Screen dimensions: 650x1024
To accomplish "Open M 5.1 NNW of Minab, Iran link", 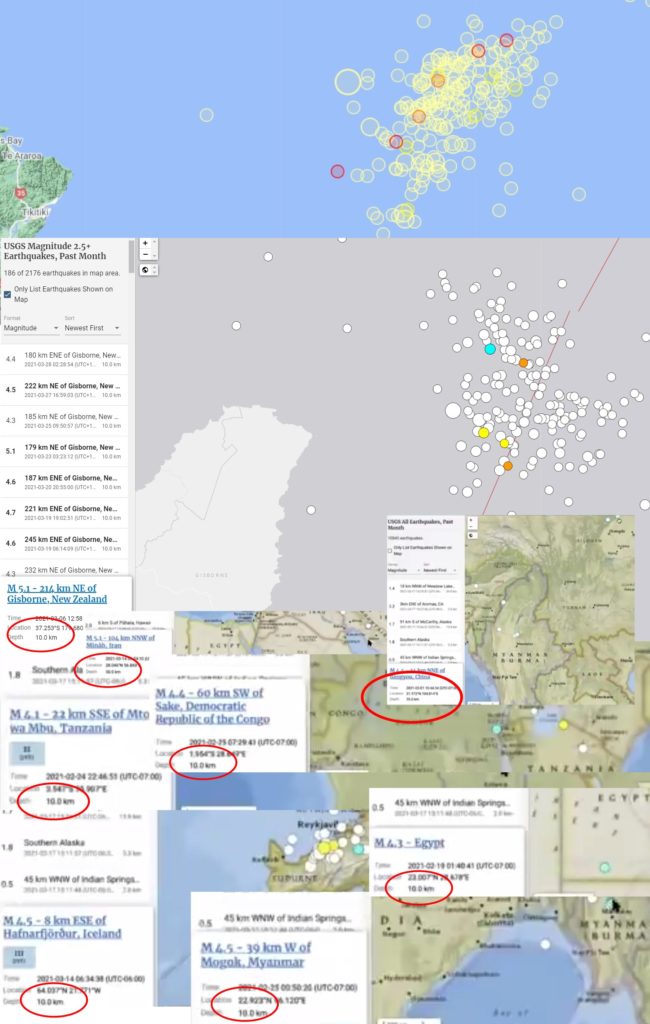I will point(120,641).
